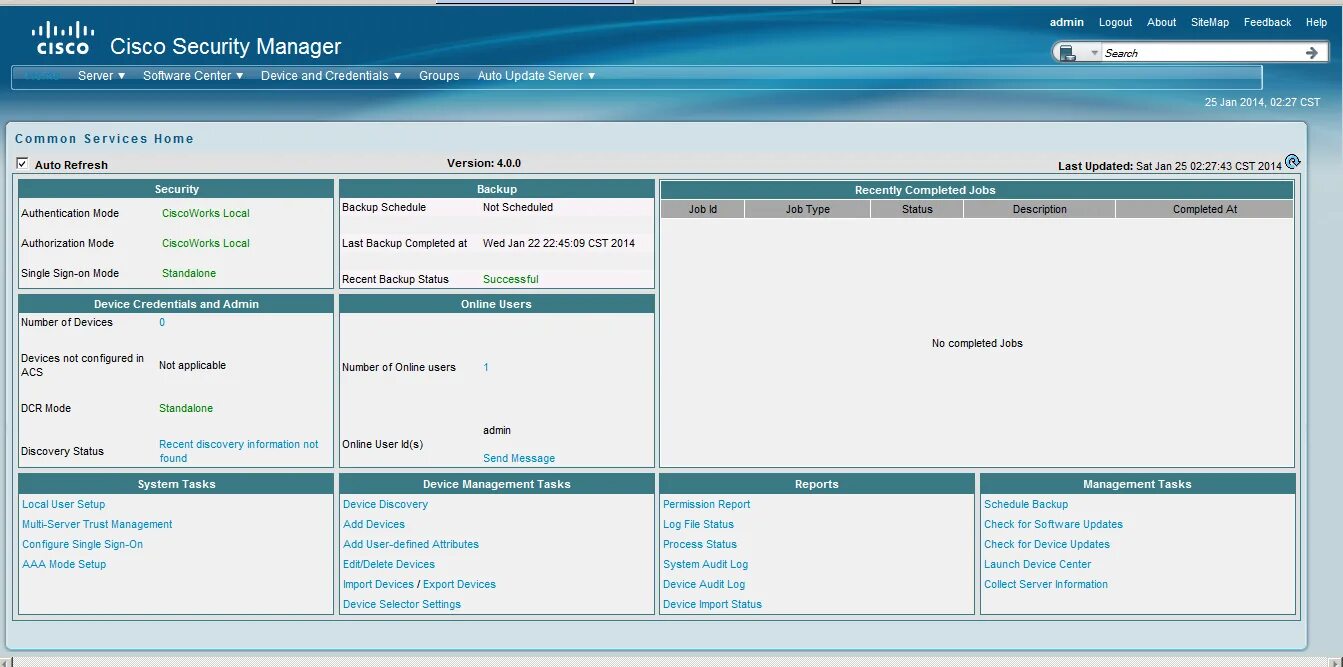The height and width of the screenshot is (667, 1343).
Task: Open Device Discovery task
Action: point(385,504)
